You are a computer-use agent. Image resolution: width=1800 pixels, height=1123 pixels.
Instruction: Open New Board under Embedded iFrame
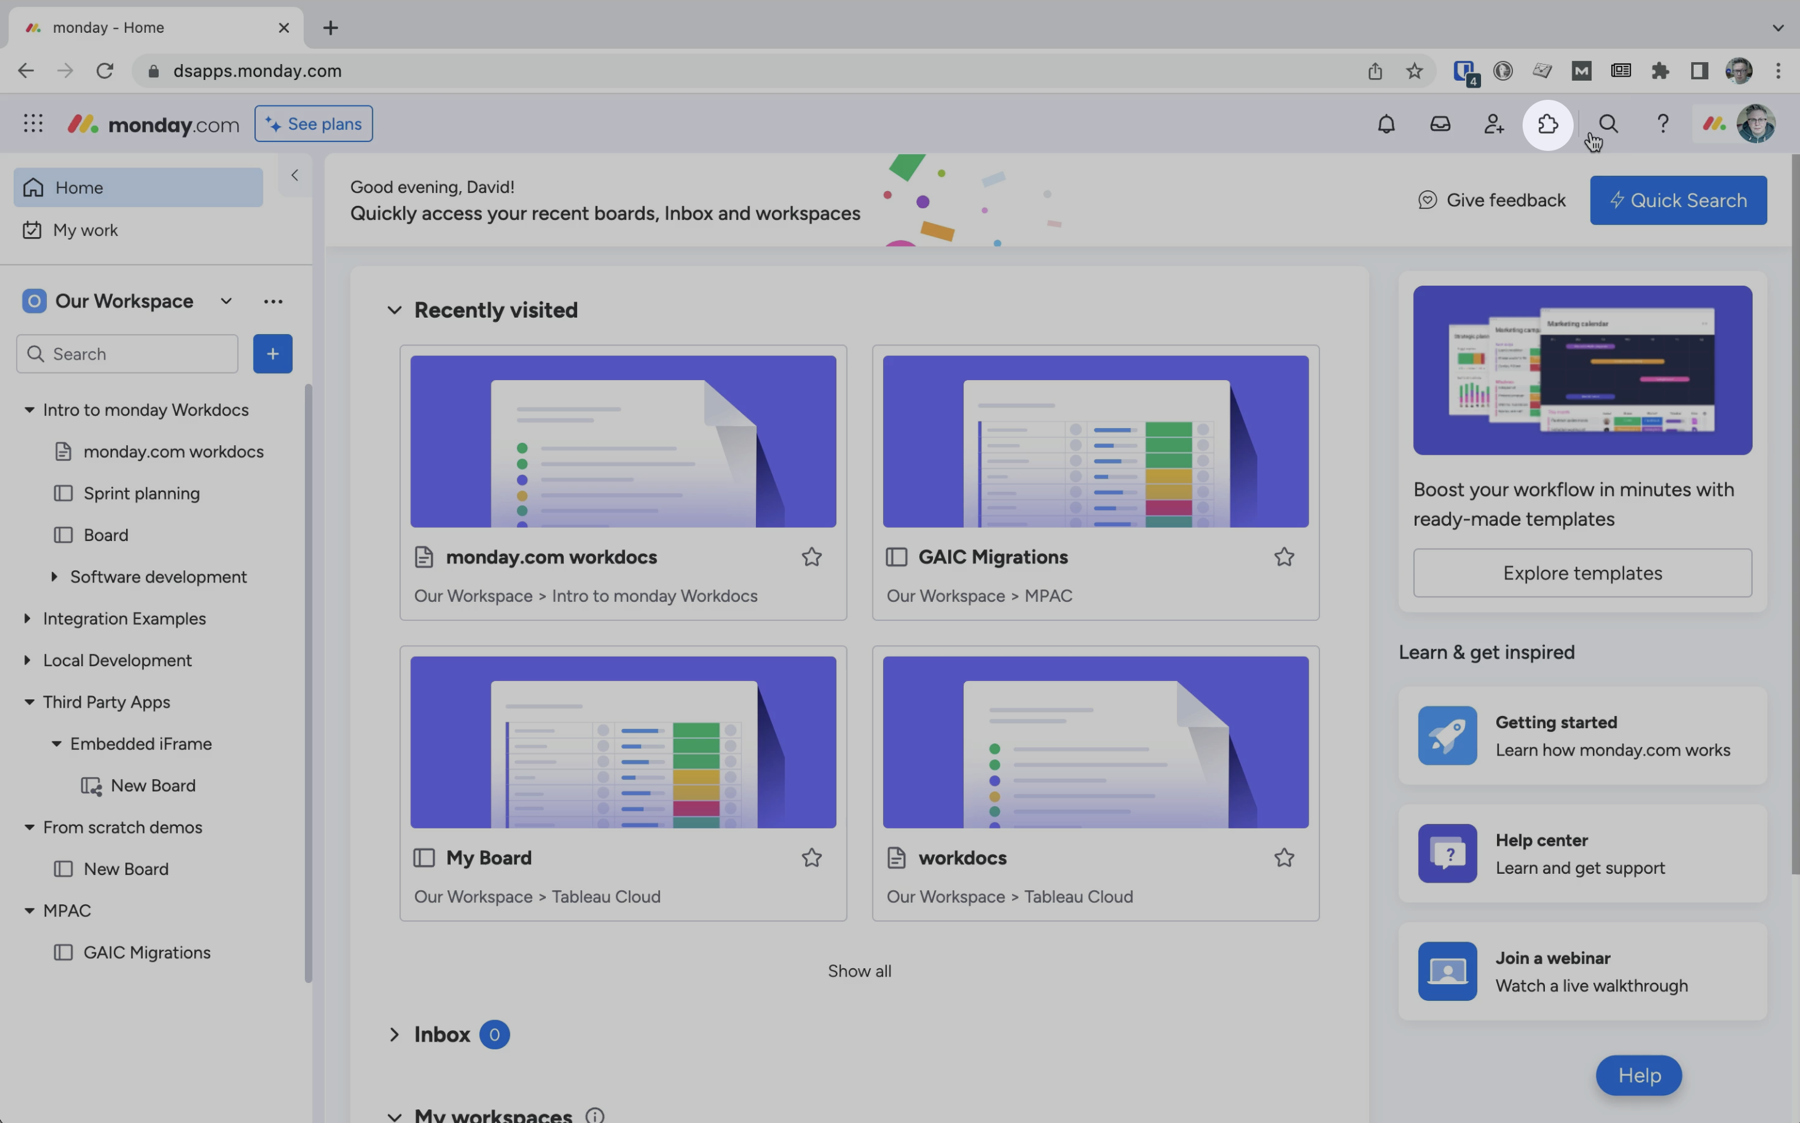[x=153, y=786]
